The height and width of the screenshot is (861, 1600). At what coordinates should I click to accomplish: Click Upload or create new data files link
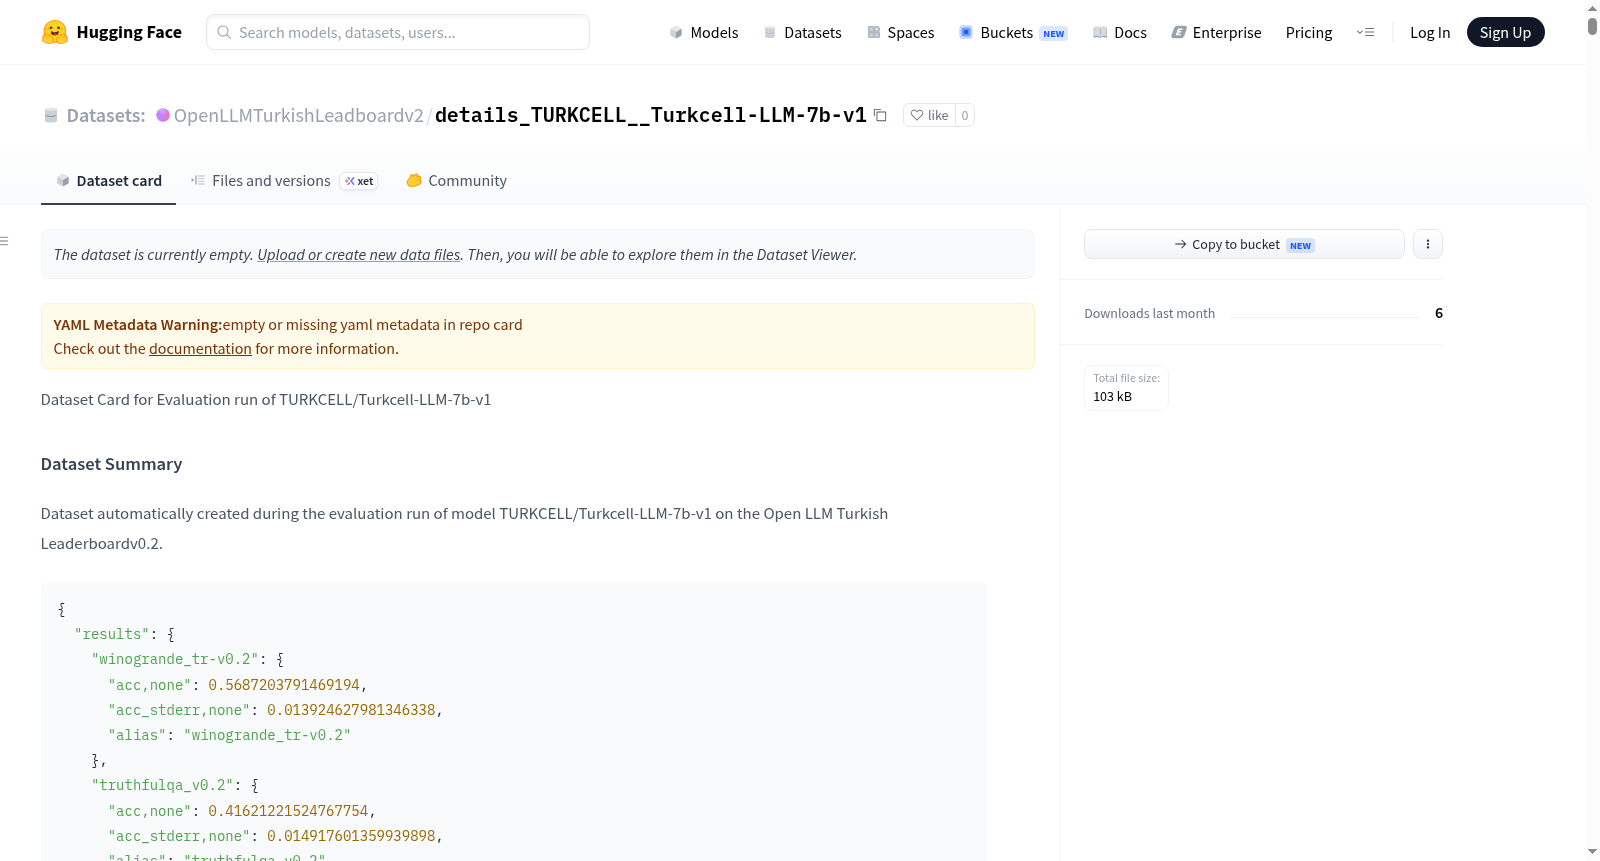(x=359, y=255)
